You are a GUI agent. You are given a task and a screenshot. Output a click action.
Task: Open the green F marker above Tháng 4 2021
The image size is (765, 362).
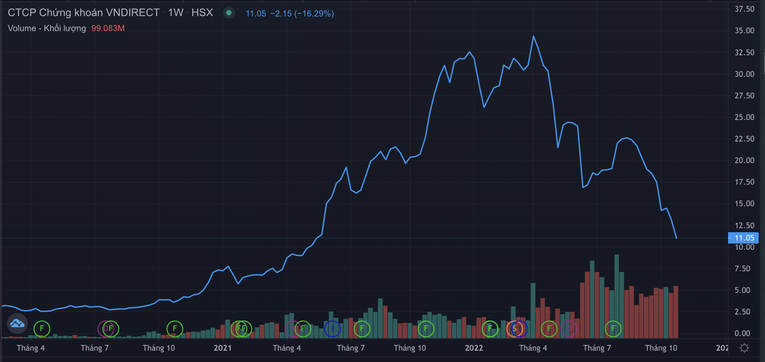pyautogui.click(x=302, y=329)
